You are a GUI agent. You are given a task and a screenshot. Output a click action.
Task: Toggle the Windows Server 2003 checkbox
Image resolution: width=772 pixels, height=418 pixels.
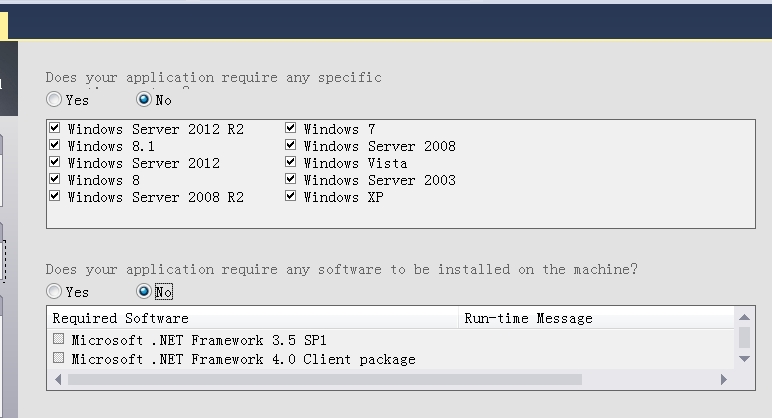pos(290,179)
